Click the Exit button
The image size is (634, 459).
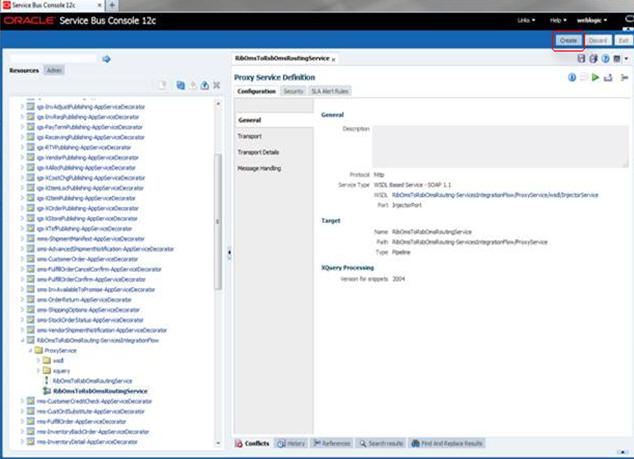(623, 40)
